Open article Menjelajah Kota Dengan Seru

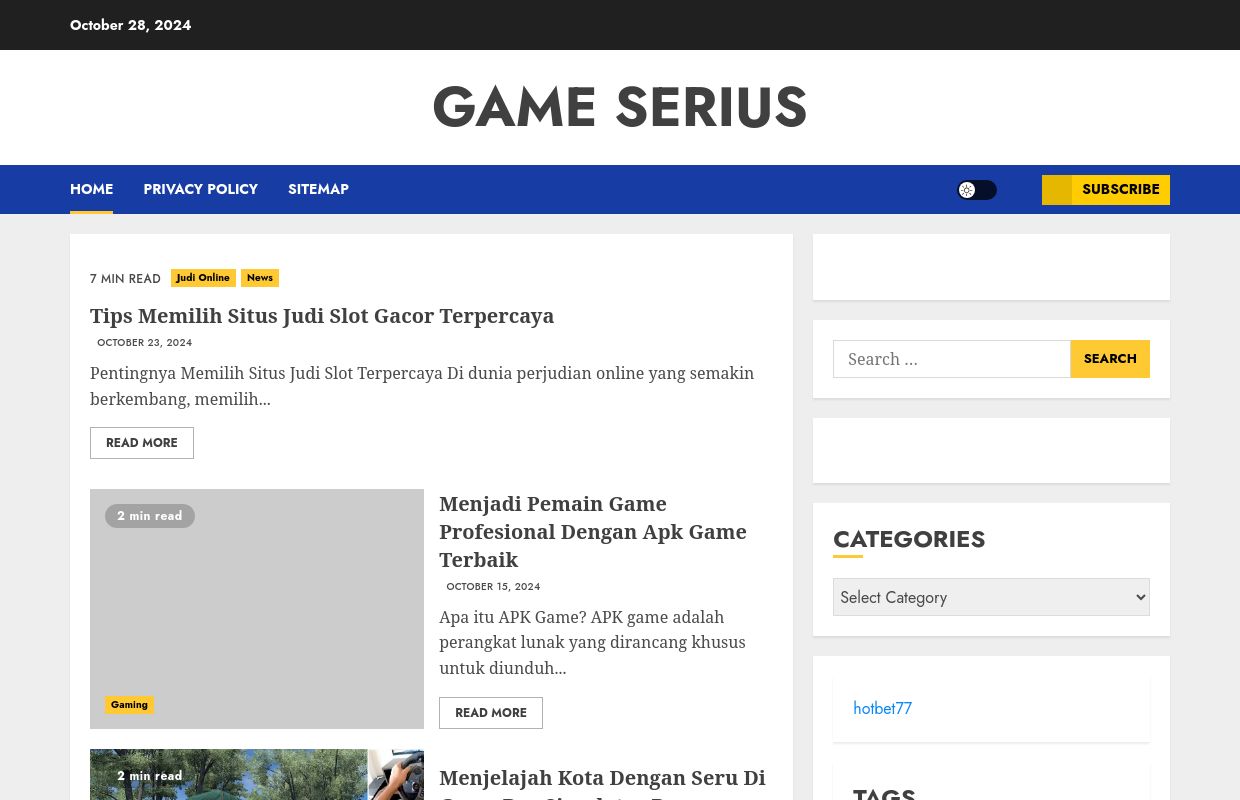coord(602,782)
